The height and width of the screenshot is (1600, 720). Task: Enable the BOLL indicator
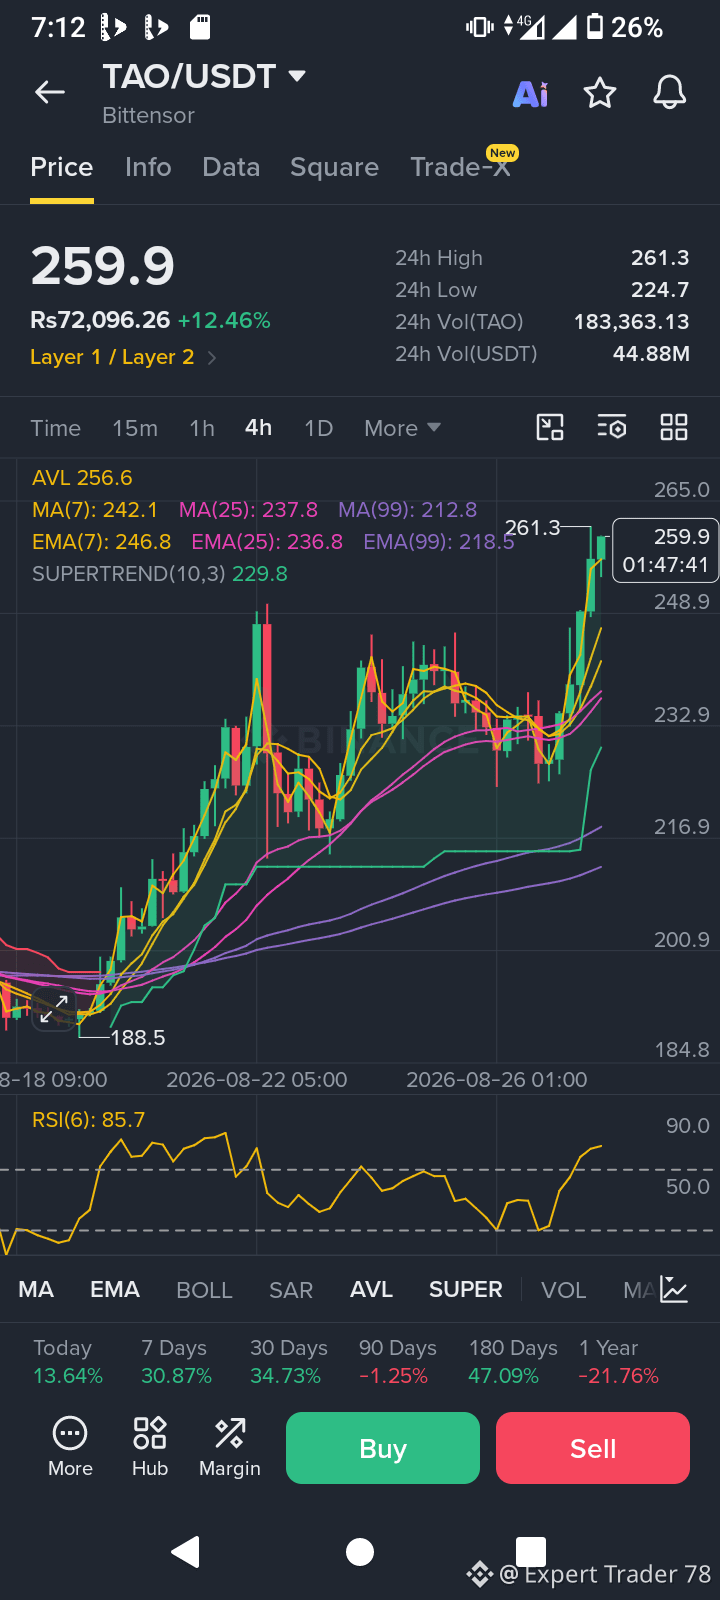(204, 1290)
